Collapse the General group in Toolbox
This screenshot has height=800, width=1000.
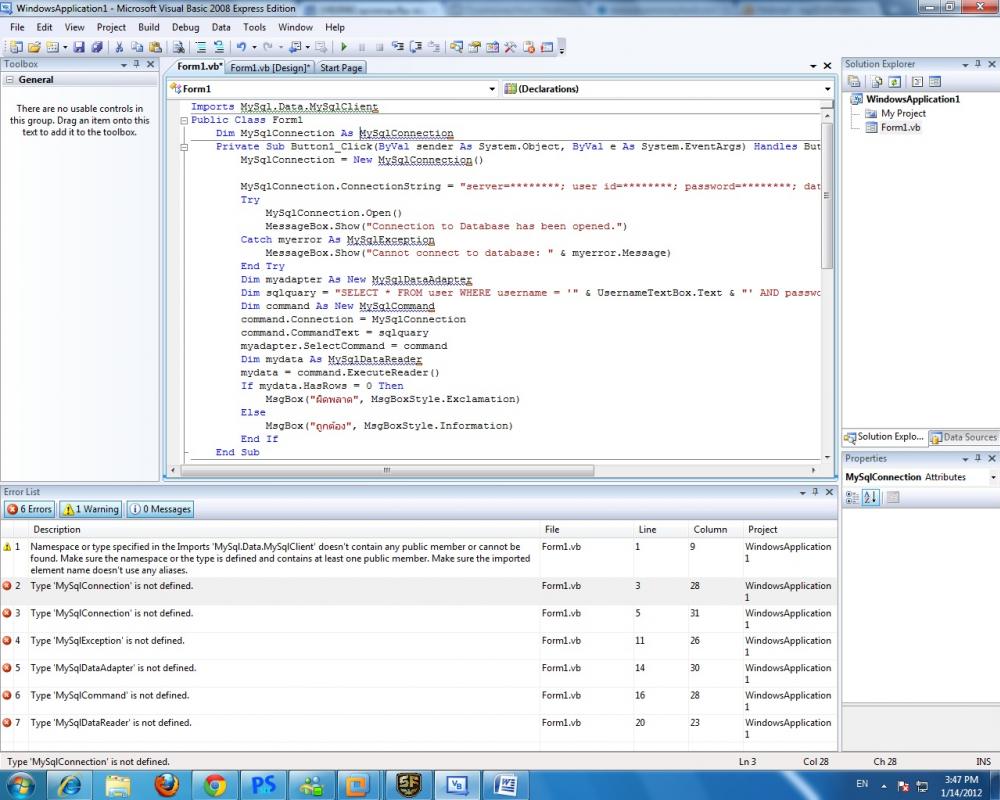click(10, 80)
